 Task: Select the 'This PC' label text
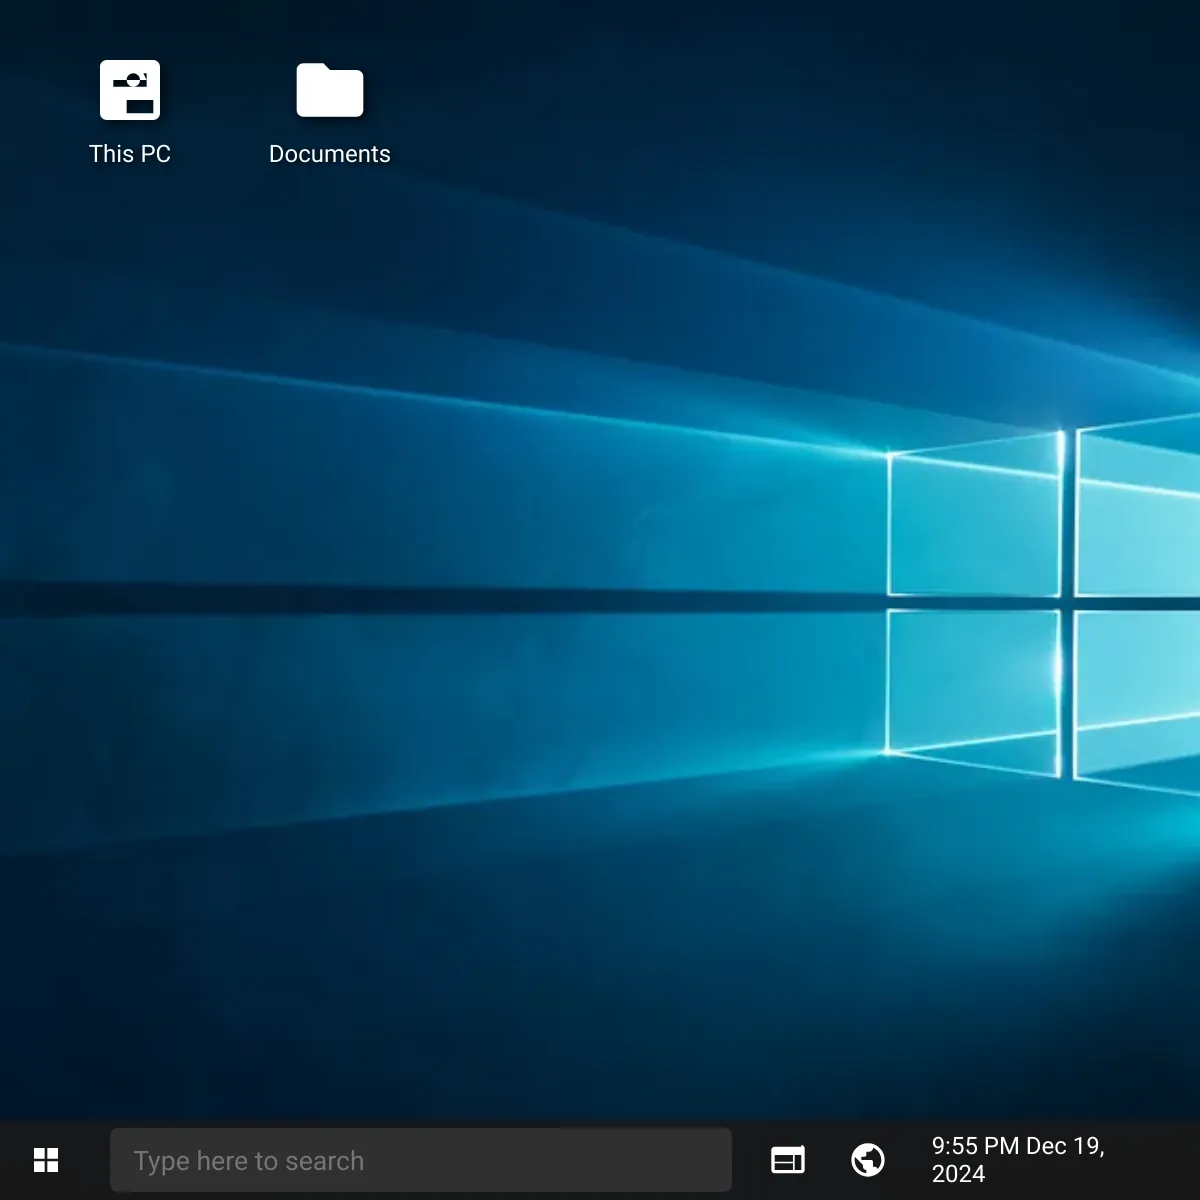(130, 154)
